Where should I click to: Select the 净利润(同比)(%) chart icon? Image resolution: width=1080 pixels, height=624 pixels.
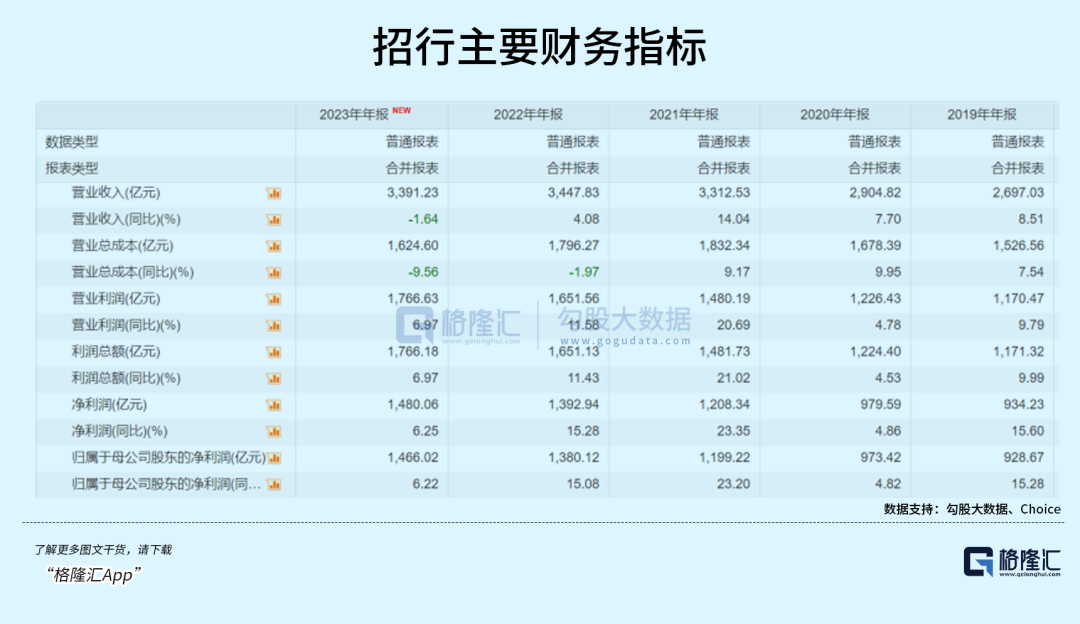[x=272, y=431]
